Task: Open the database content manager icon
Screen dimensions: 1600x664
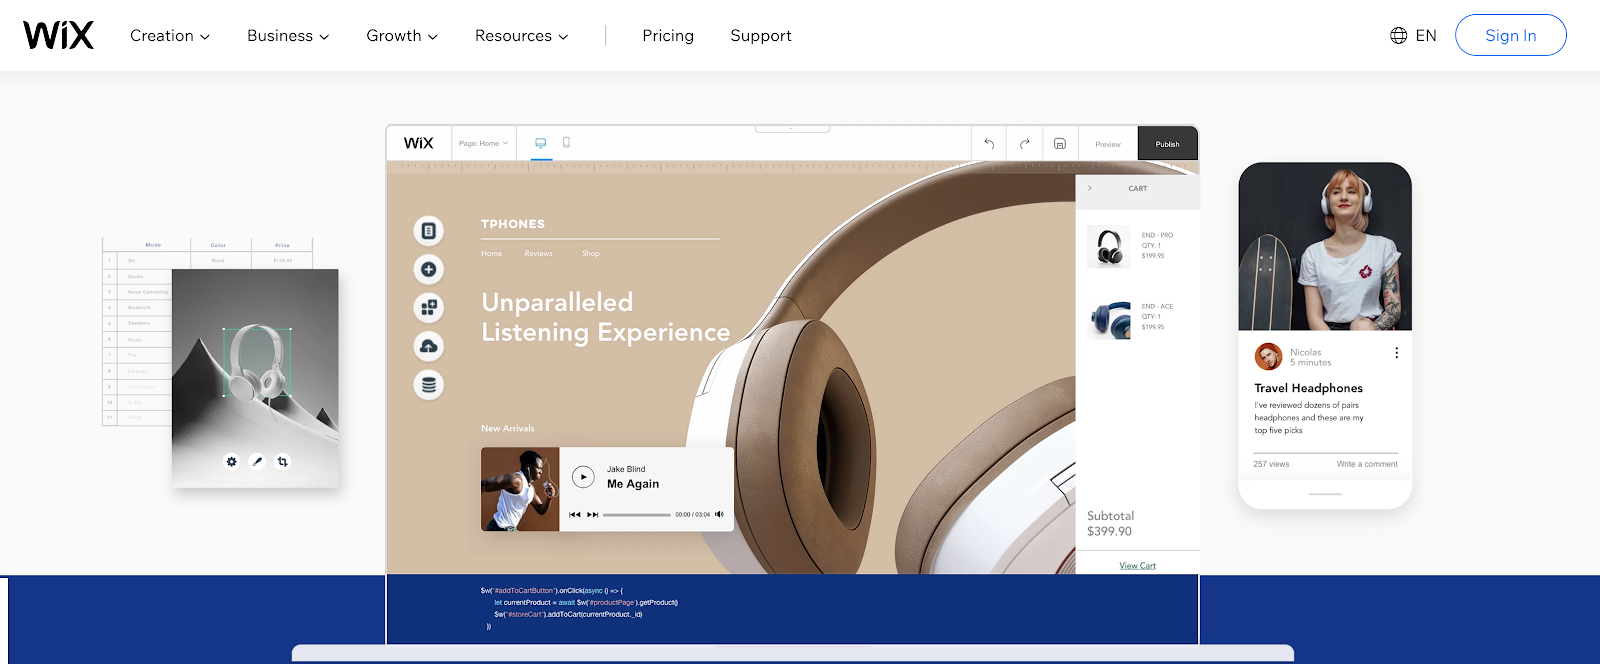Action: coord(429,385)
